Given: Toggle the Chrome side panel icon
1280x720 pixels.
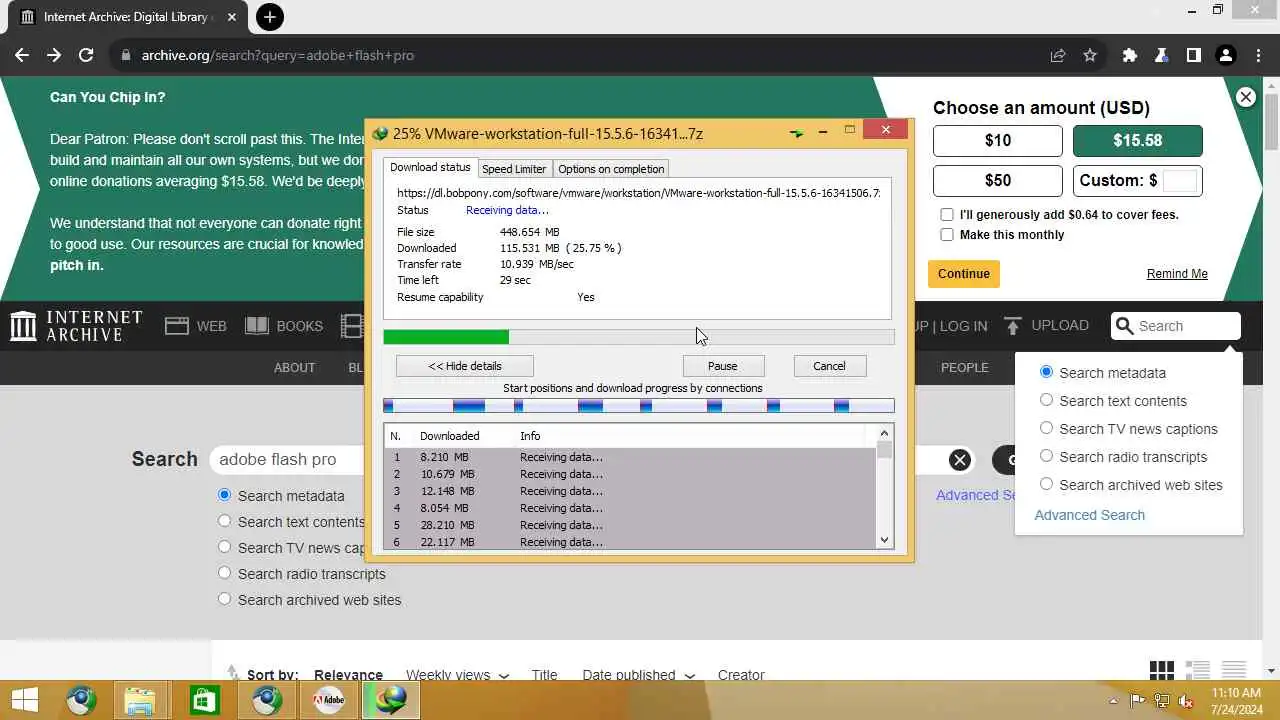Looking at the screenshot, I should pyautogui.click(x=1194, y=56).
